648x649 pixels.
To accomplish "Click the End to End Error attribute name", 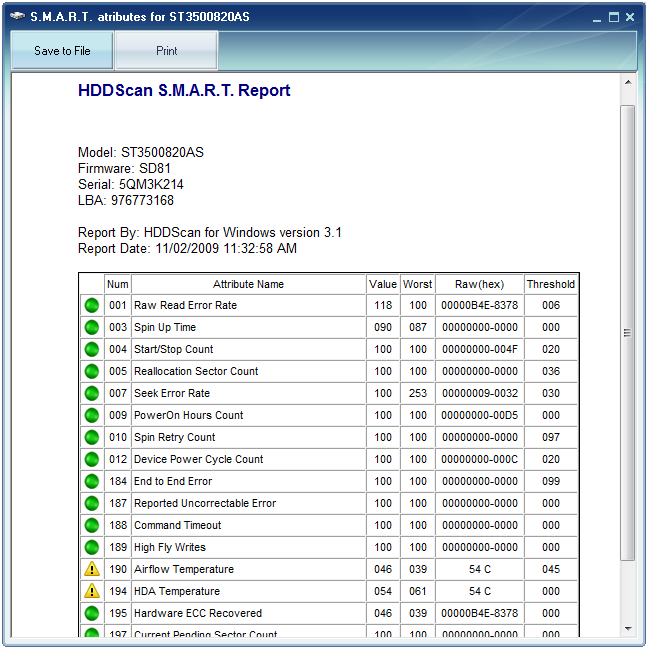I will pos(173,481).
